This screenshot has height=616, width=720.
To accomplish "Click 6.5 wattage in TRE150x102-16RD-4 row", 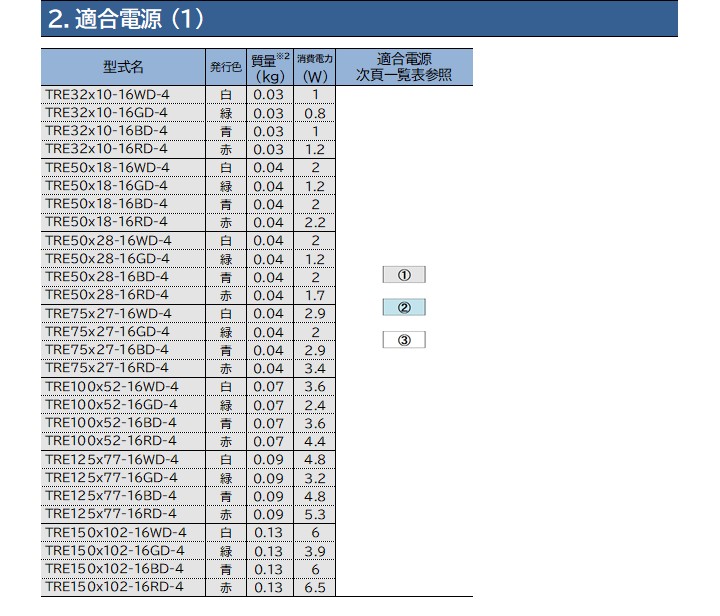I will [315, 588].
